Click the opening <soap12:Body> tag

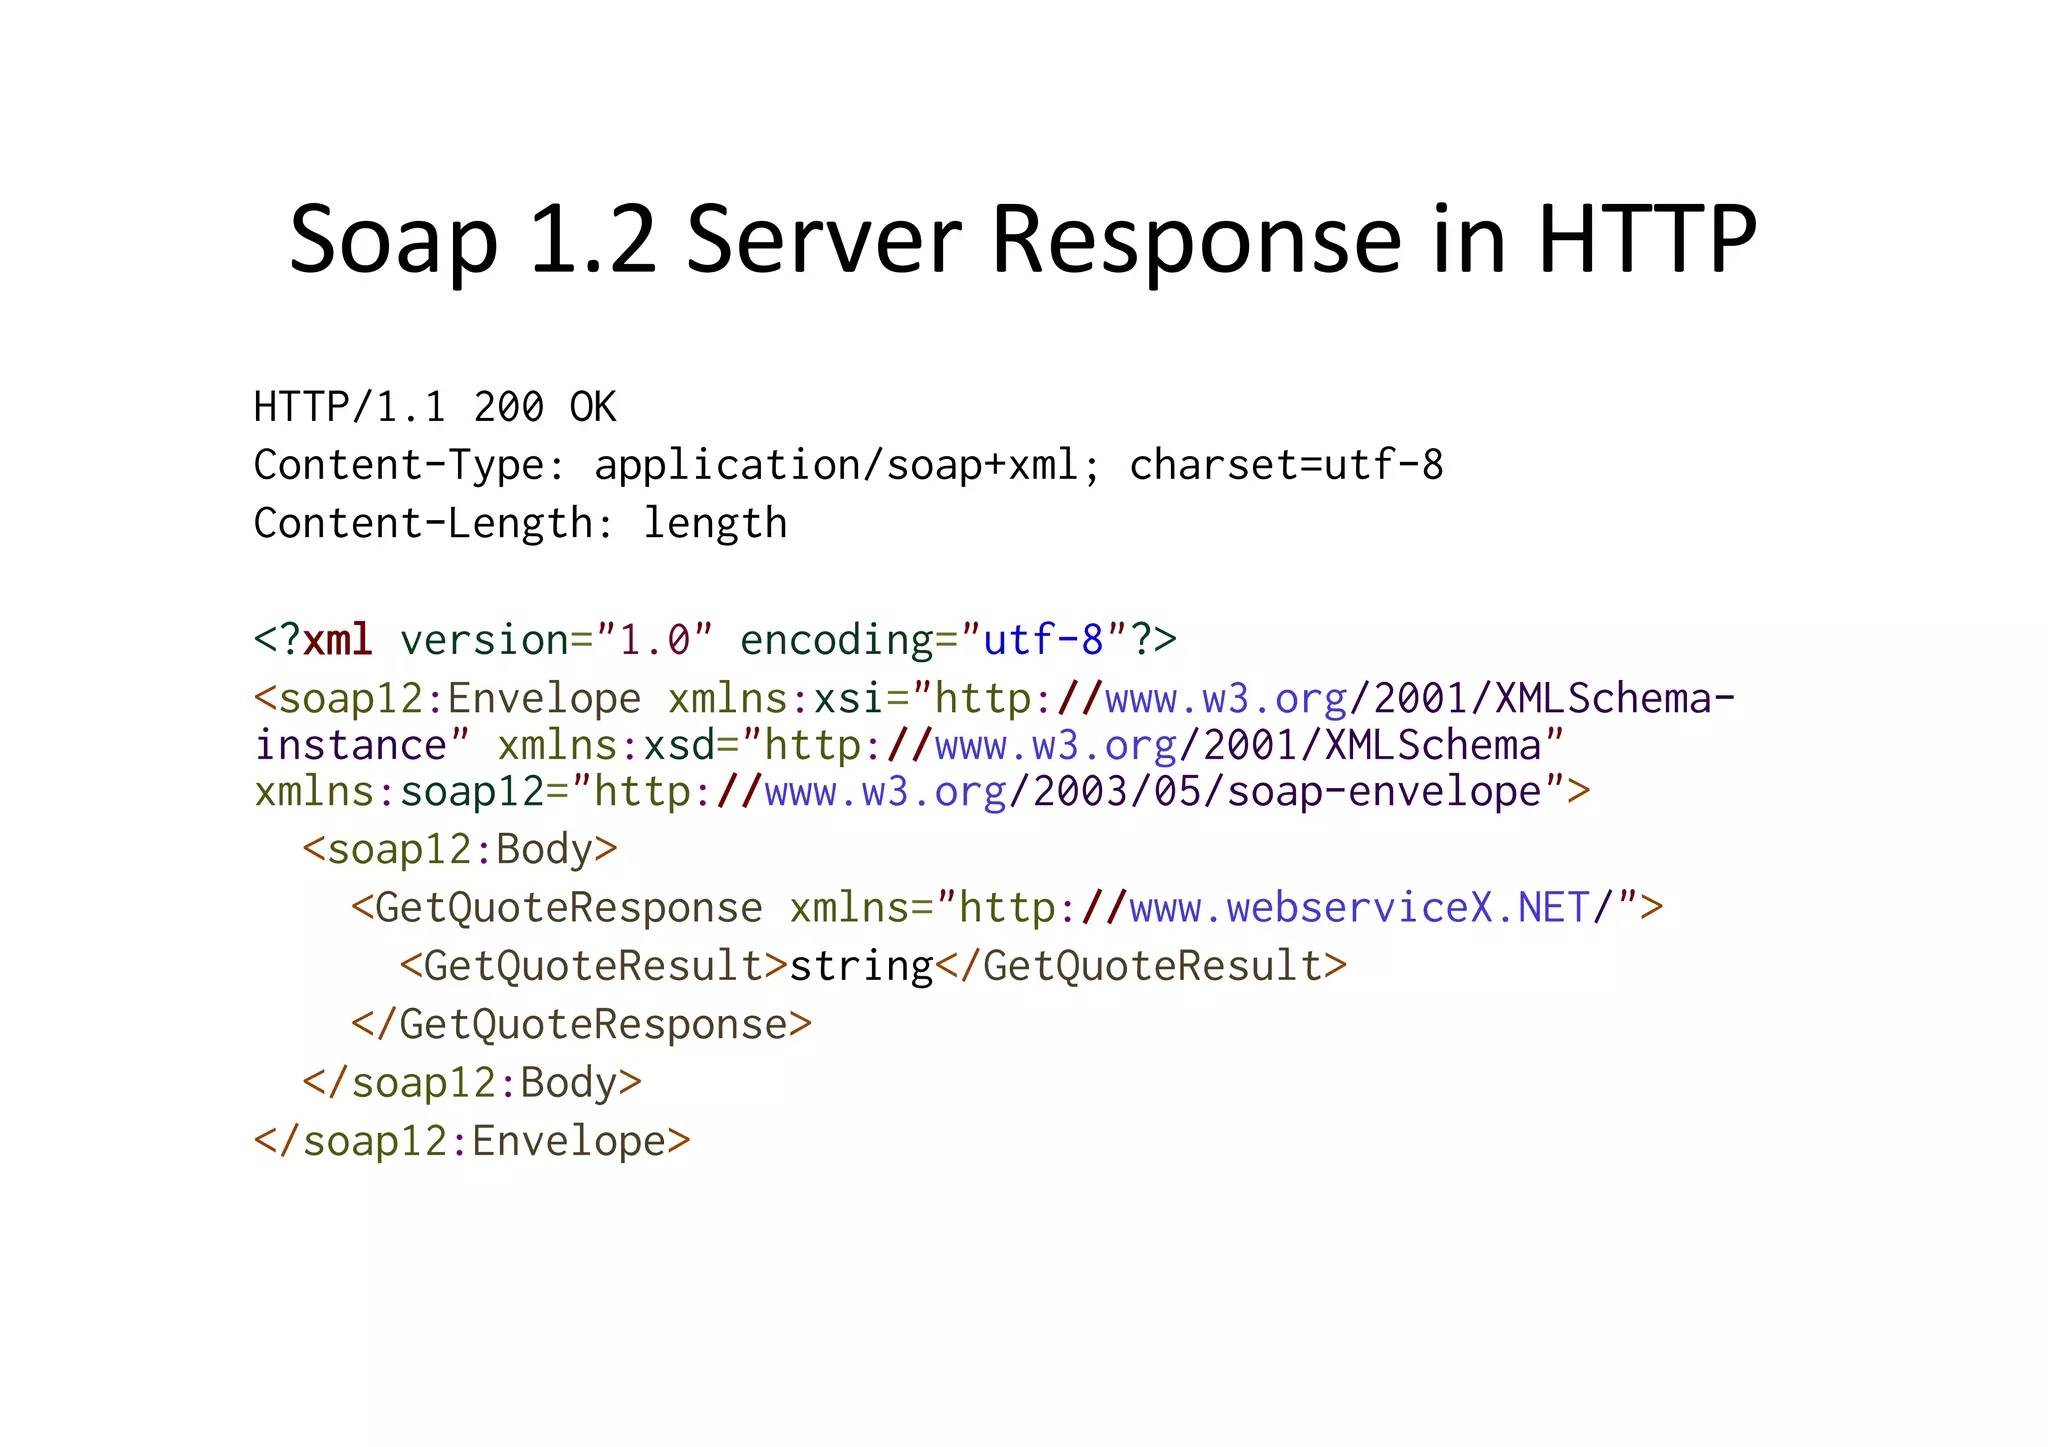pyautogui.click(x=460, y=850)
